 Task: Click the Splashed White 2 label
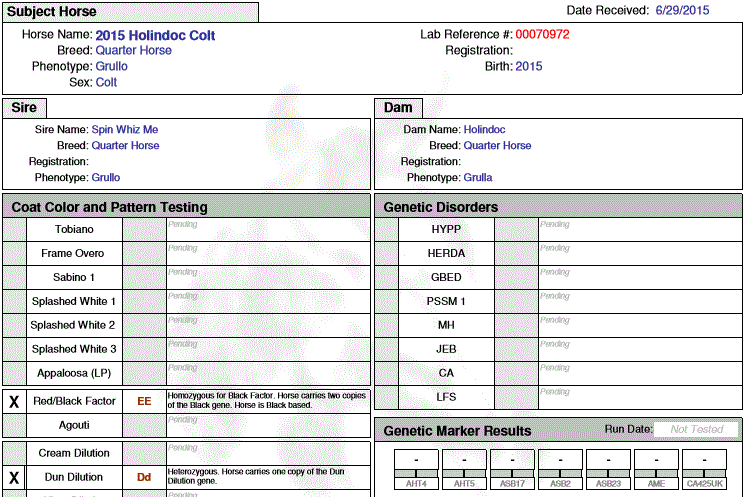(x=73, y=325)
